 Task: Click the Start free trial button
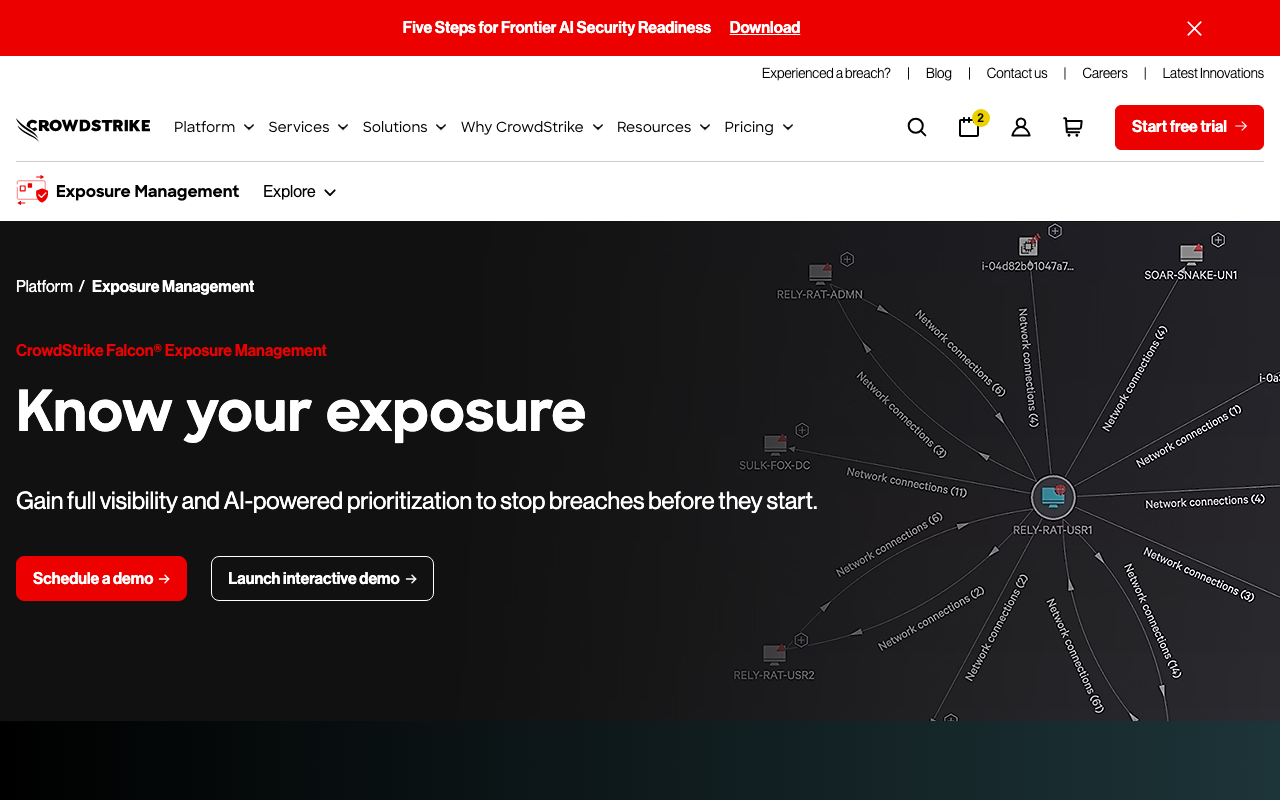[x=1189, y=127]
